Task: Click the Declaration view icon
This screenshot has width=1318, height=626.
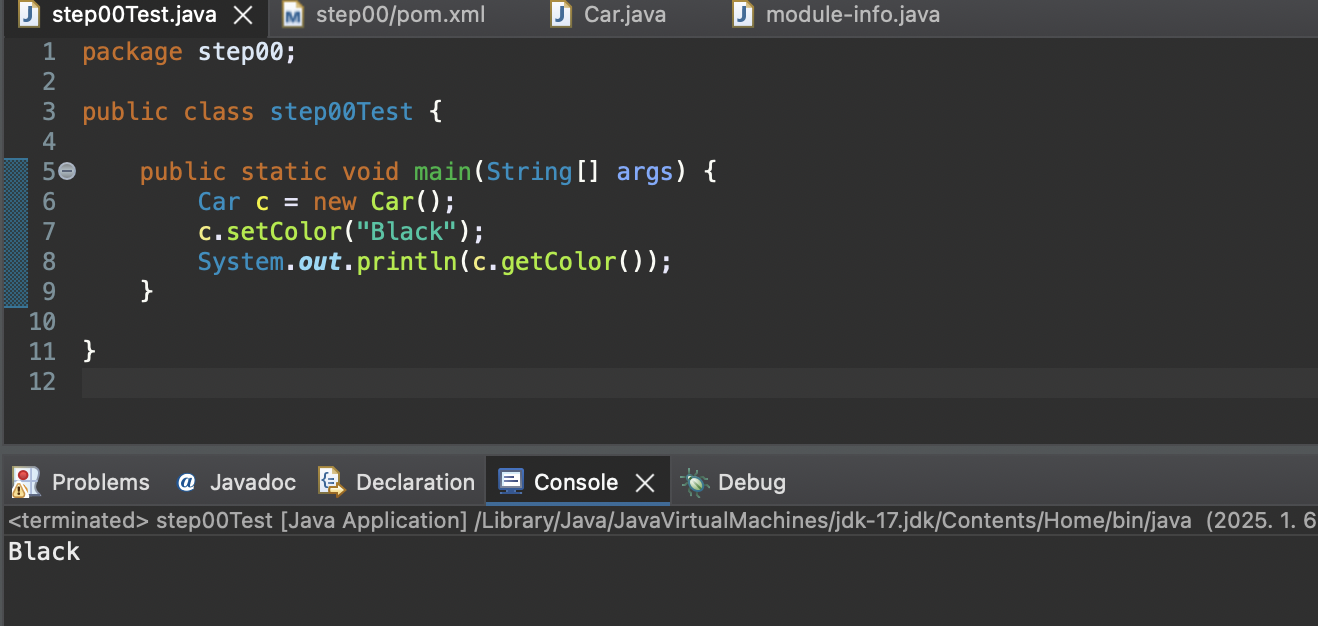Action: pyautogui.click(x=331, y=482)
